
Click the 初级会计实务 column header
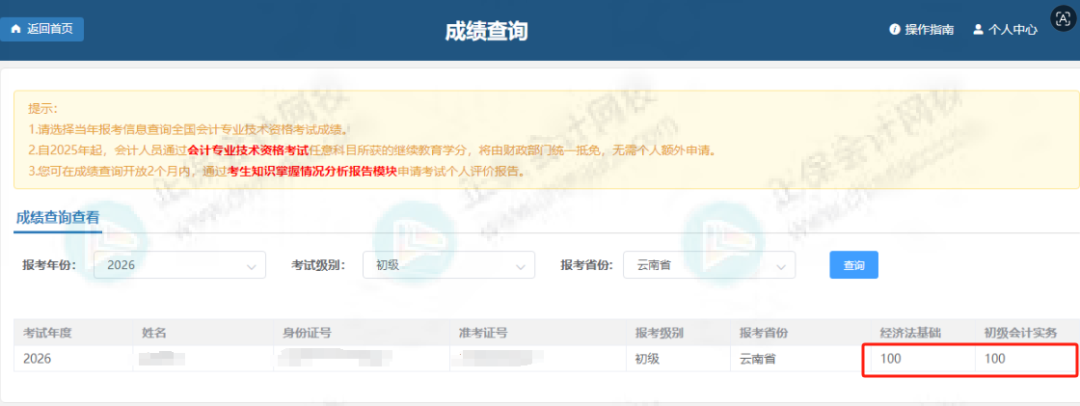pos(1021,333)
